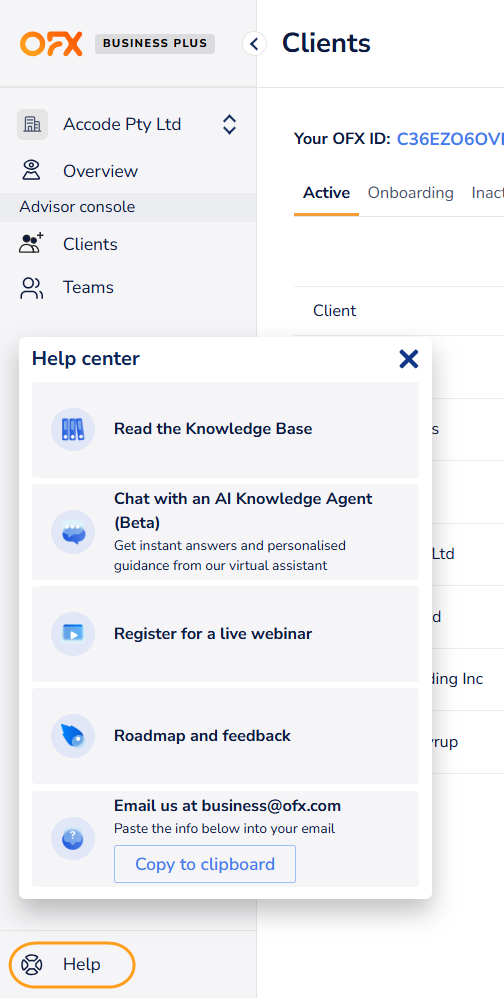Click the Copy to clipboard button
Screen dimensions: 504x998
[205, 864]
